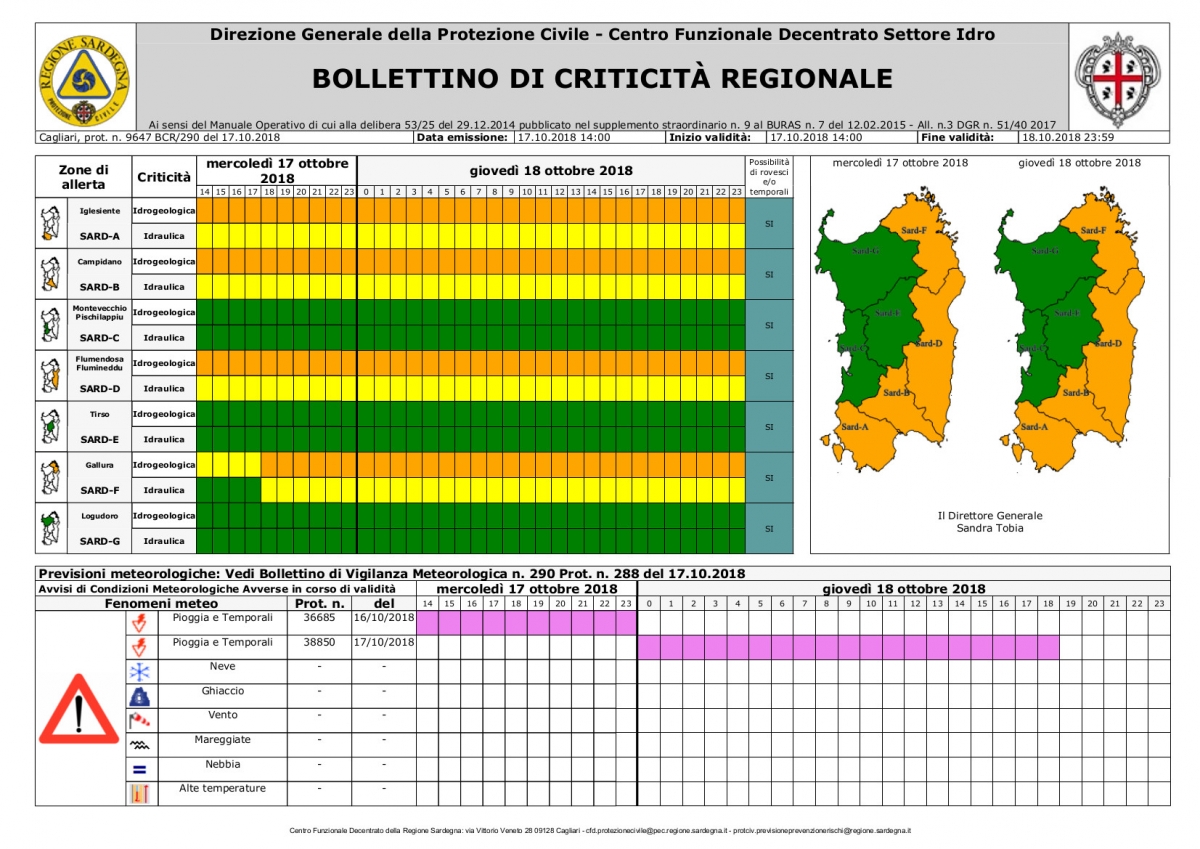Click the rain icon for prot. 38850

pyautogui.click(x=139, y=647)
